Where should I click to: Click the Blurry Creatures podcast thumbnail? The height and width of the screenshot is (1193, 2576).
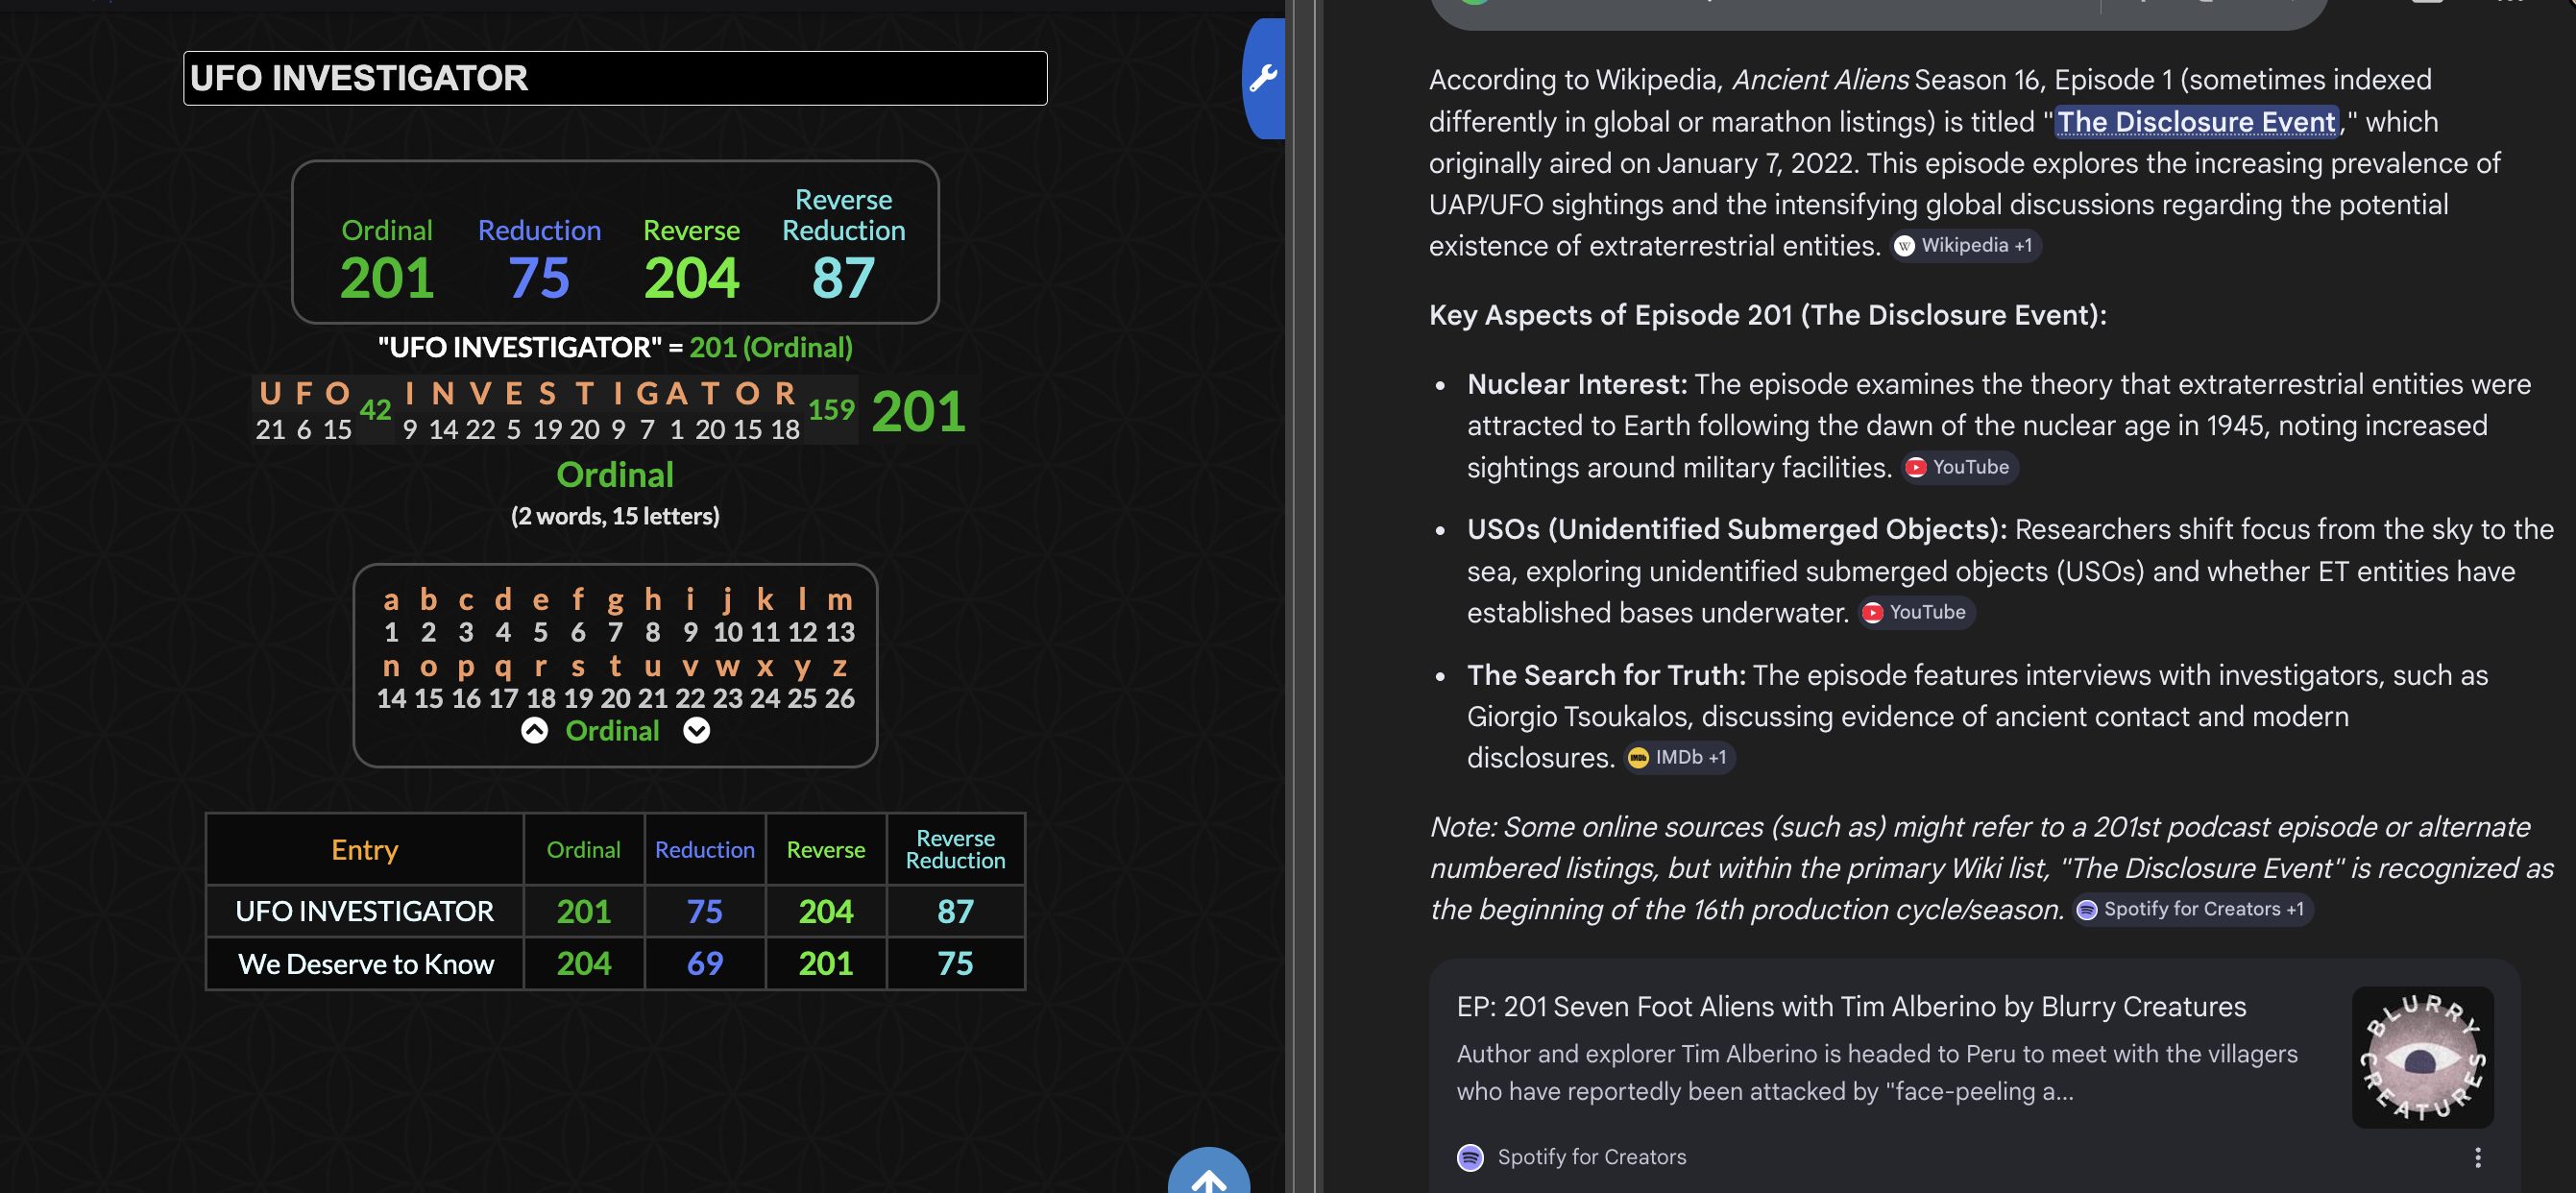[x=2421, y=1058]
